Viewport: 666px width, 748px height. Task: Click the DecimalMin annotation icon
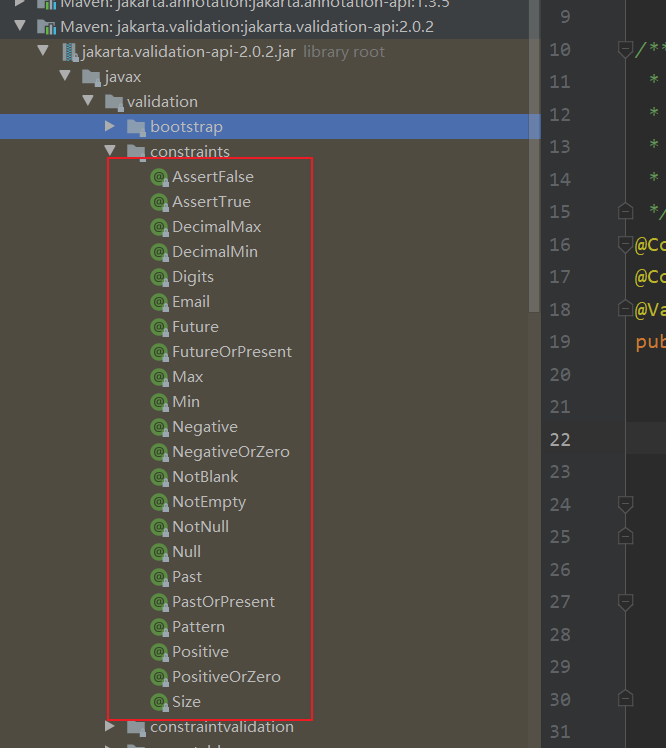[x=159, y=252]
